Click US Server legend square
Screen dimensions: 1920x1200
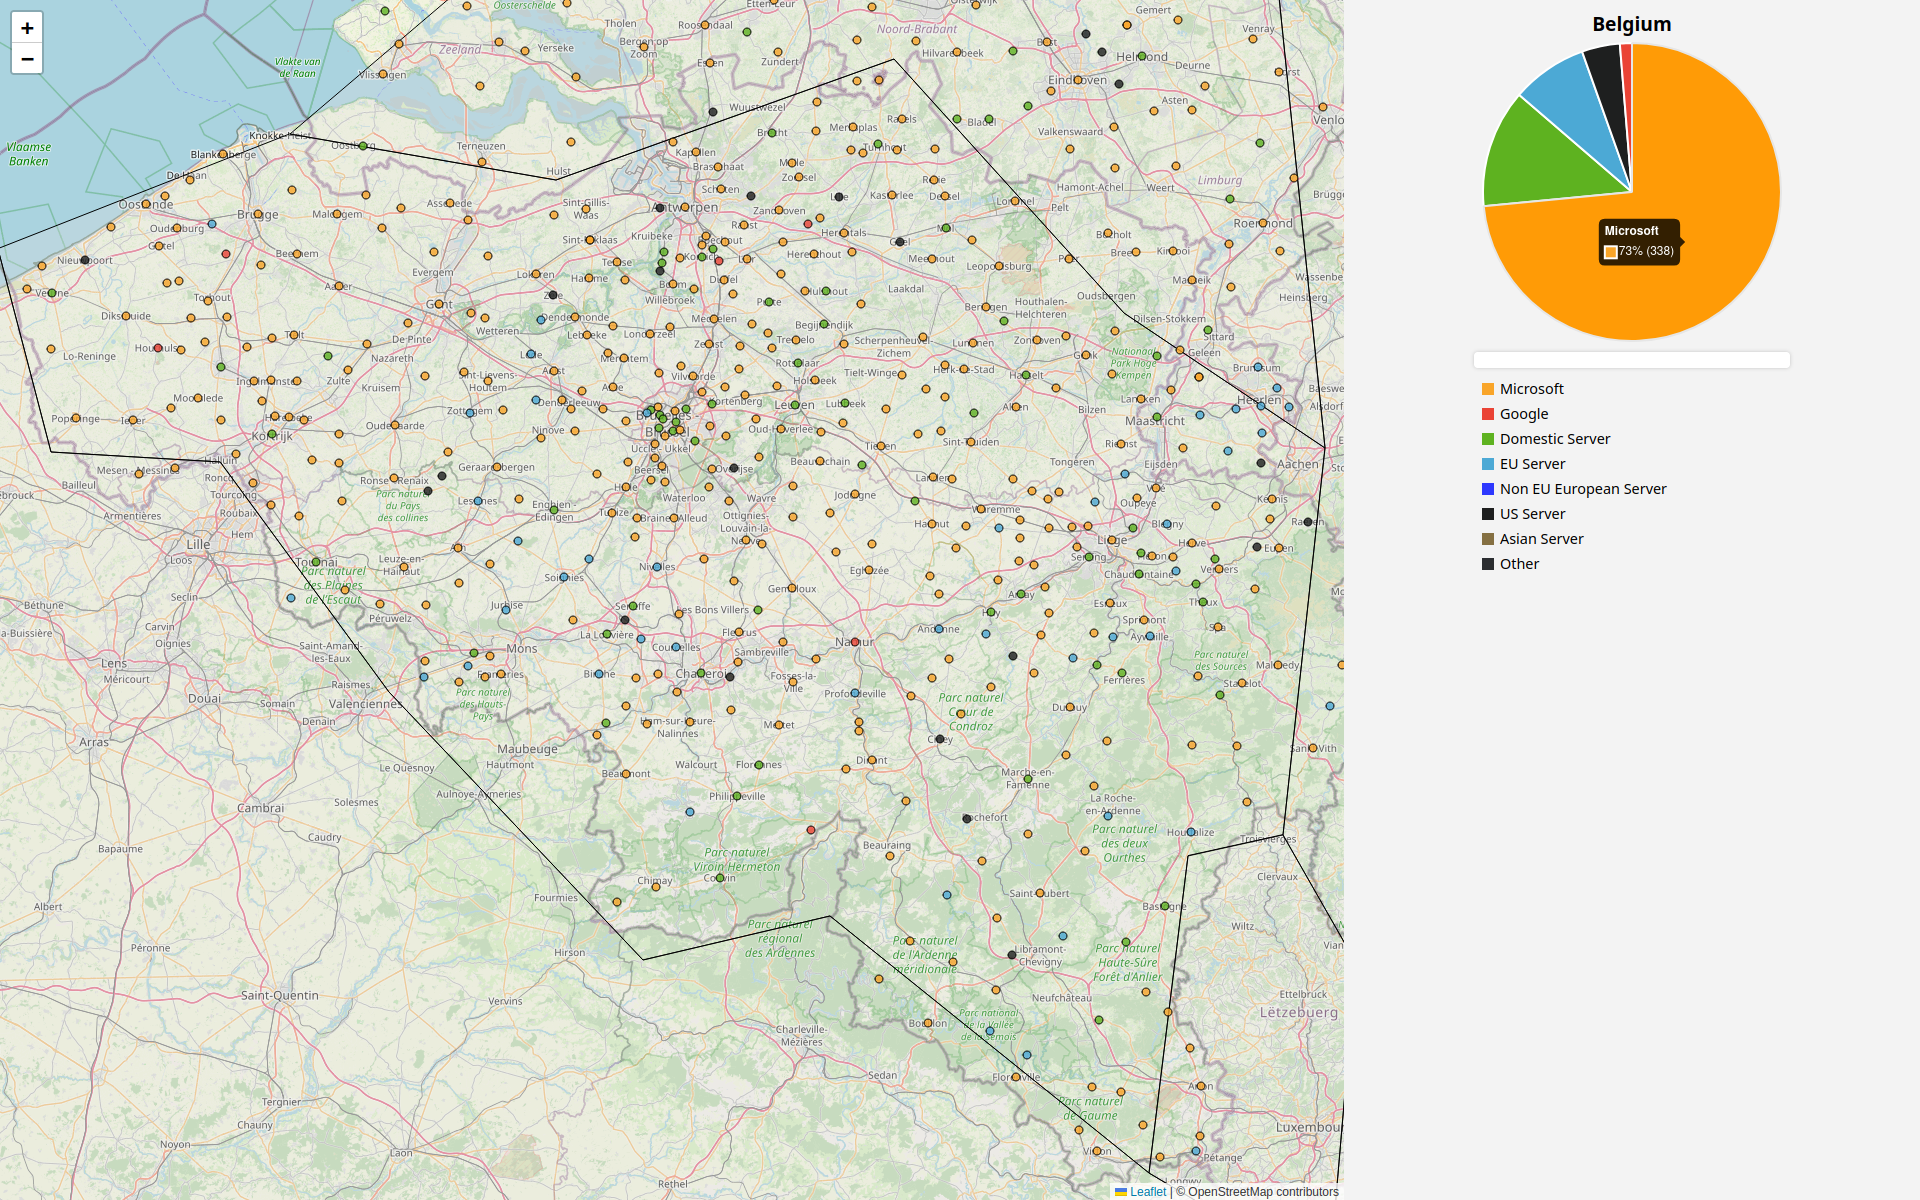click(1488, 514)
